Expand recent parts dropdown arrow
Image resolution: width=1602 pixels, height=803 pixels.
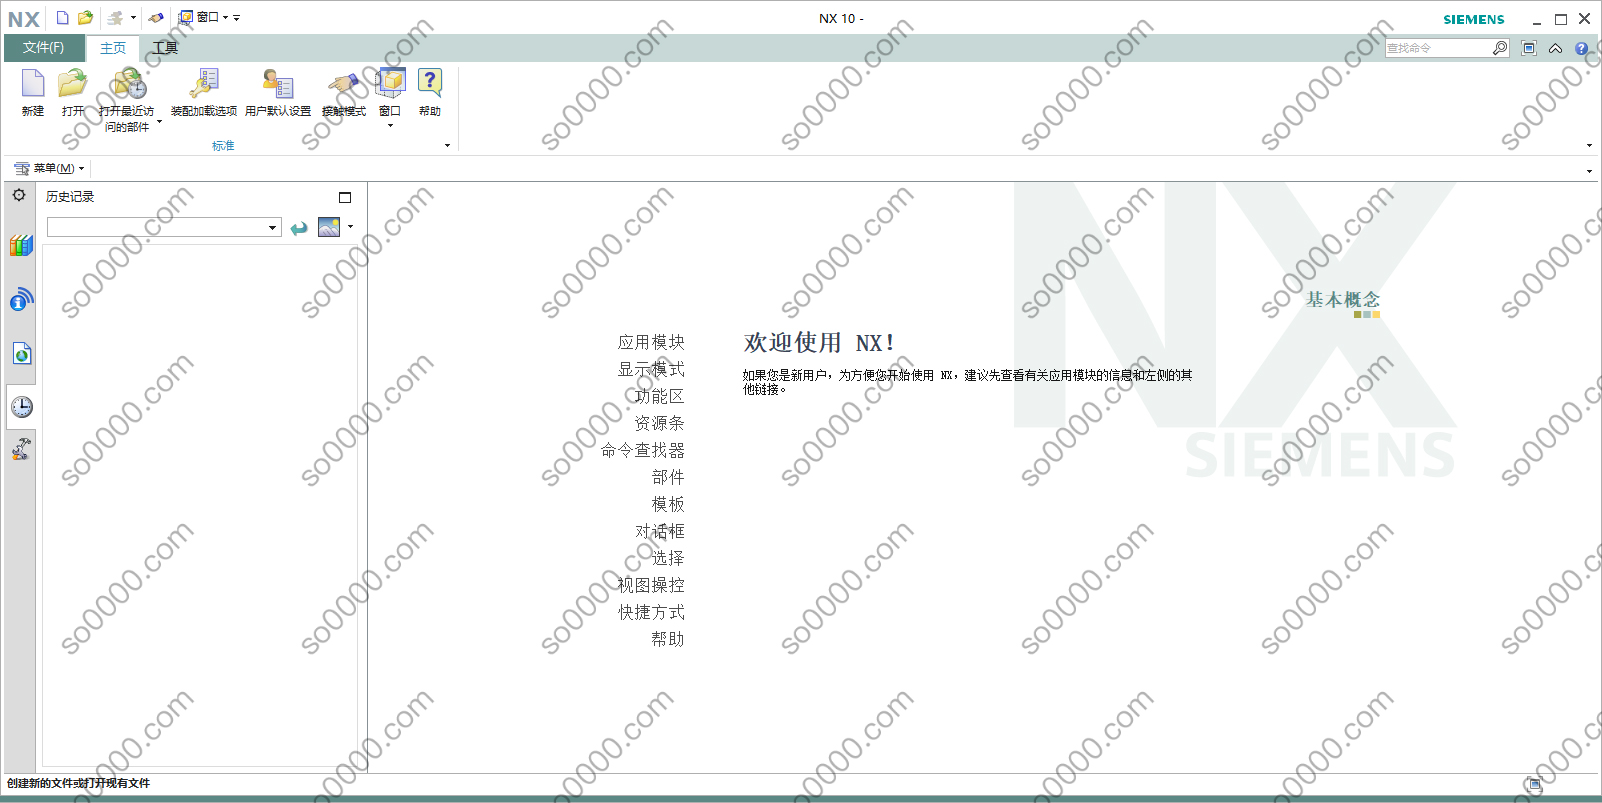pos(159,122)
